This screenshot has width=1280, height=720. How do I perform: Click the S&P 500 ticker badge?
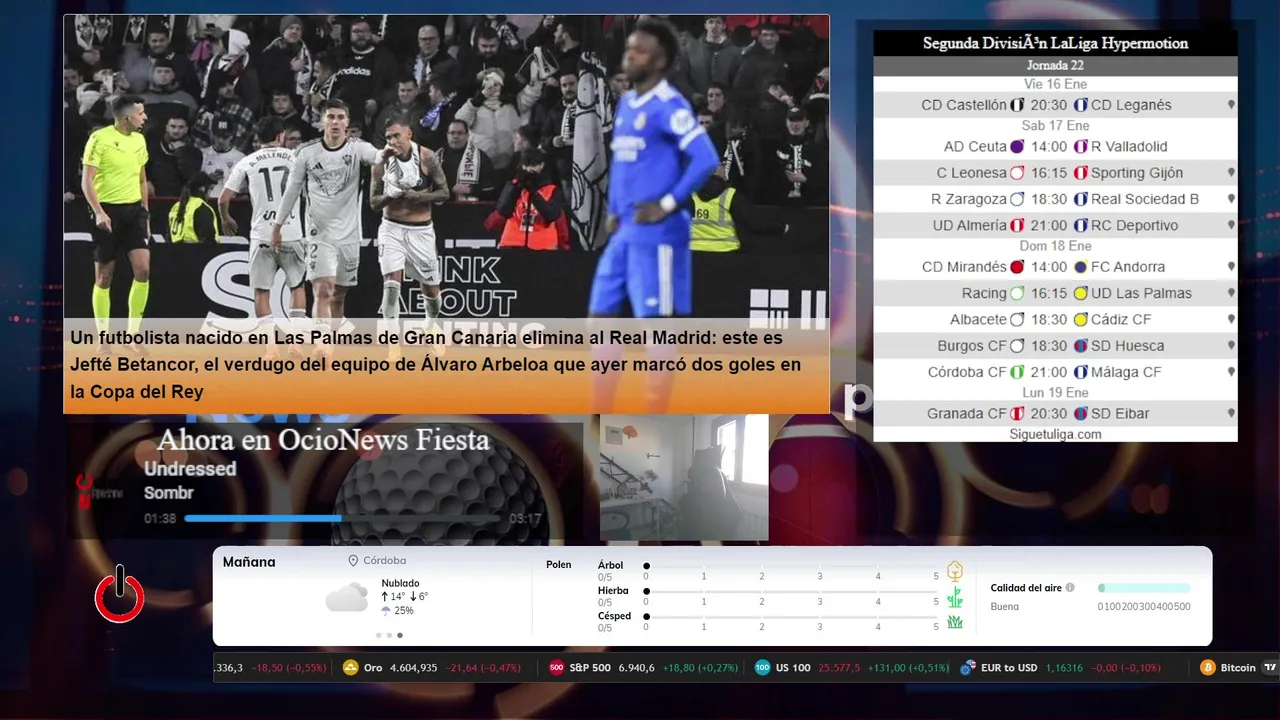557,668
